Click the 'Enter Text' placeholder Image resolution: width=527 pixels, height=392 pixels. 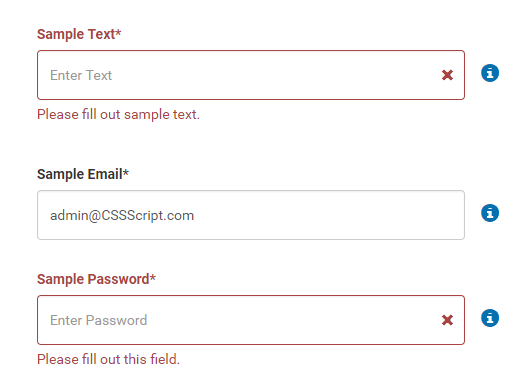point(81,75)
